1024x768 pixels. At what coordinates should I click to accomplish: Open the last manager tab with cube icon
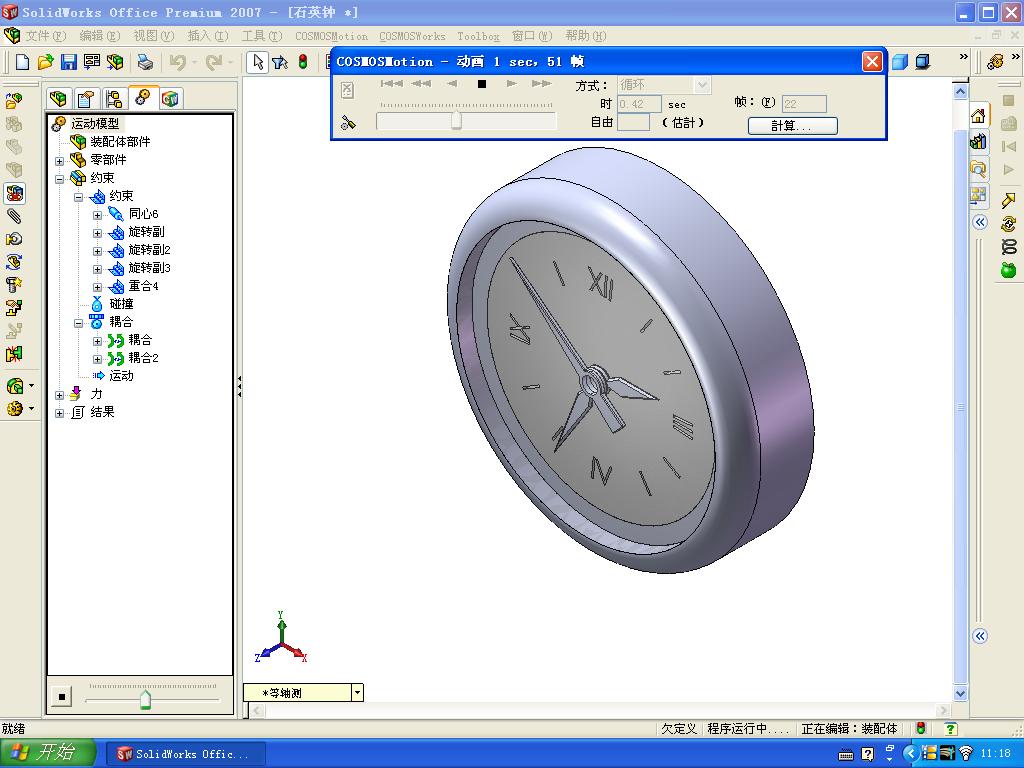(170, 99)
